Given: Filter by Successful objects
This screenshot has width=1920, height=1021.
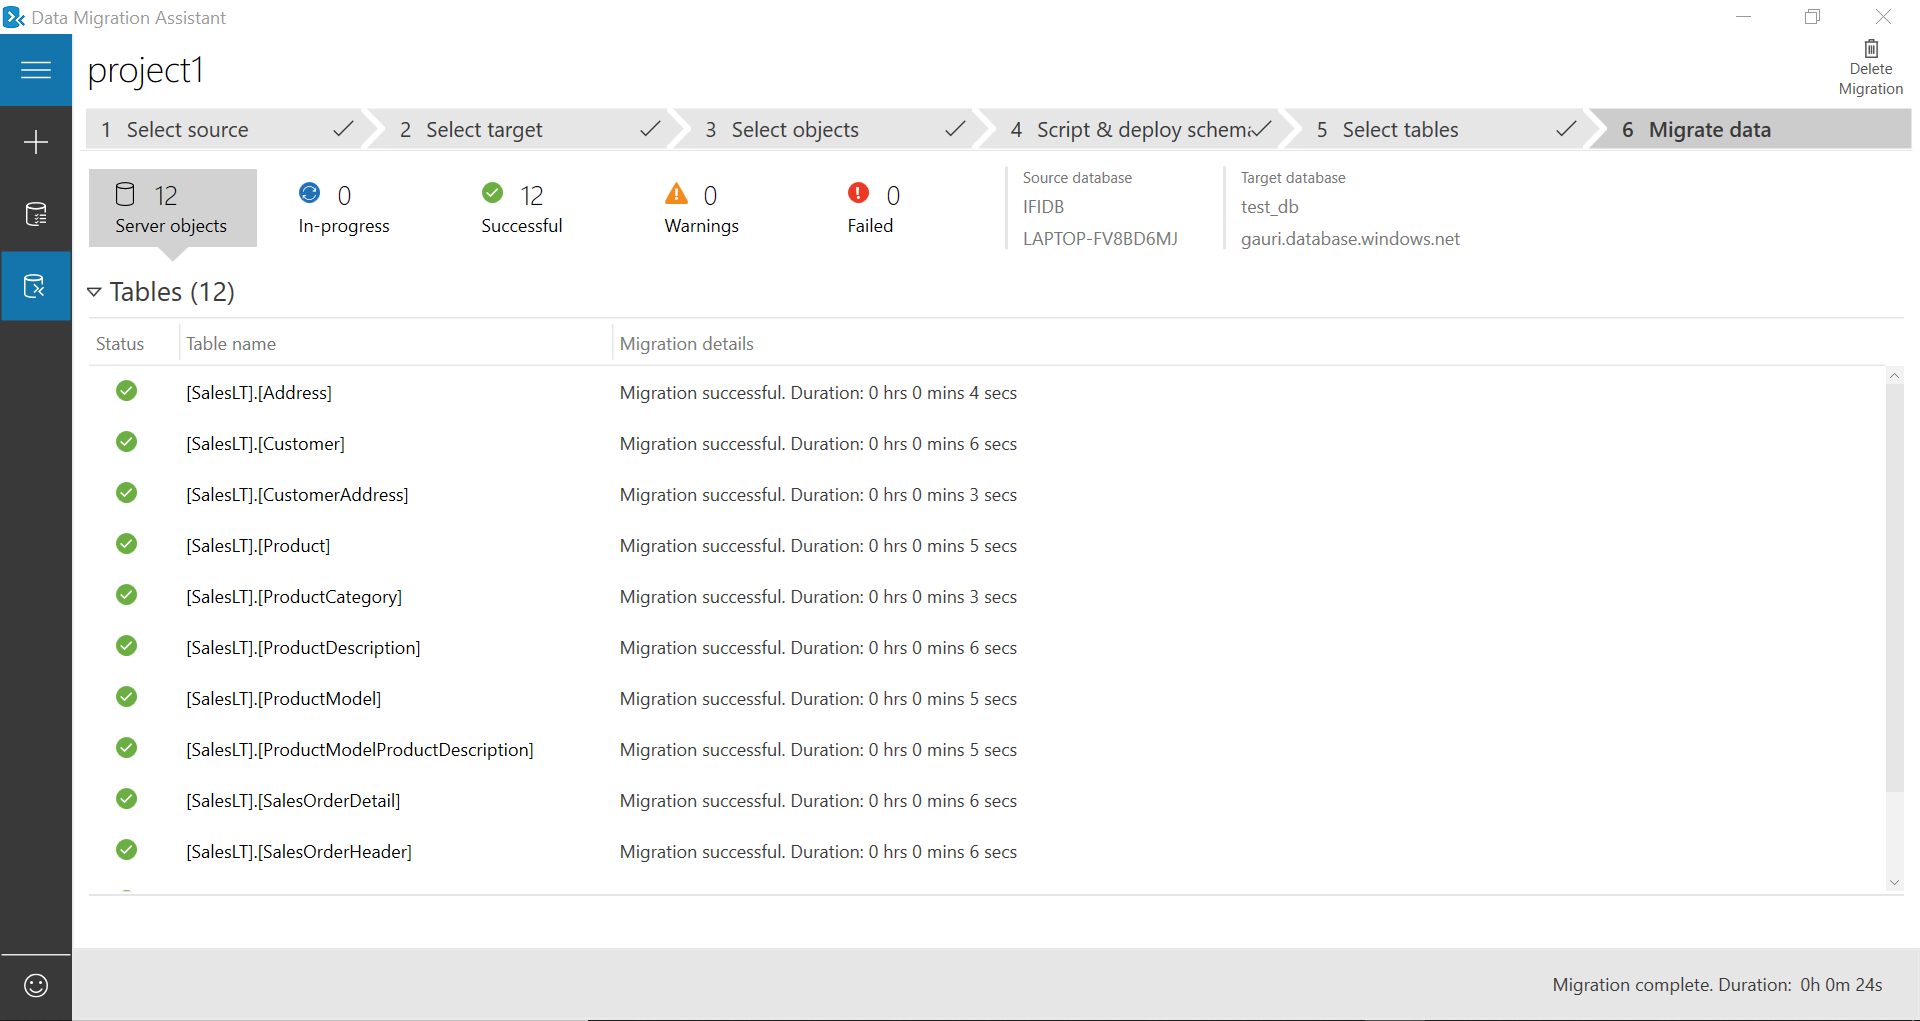Looking at the screenshot, I should click(x=522, y=208).
